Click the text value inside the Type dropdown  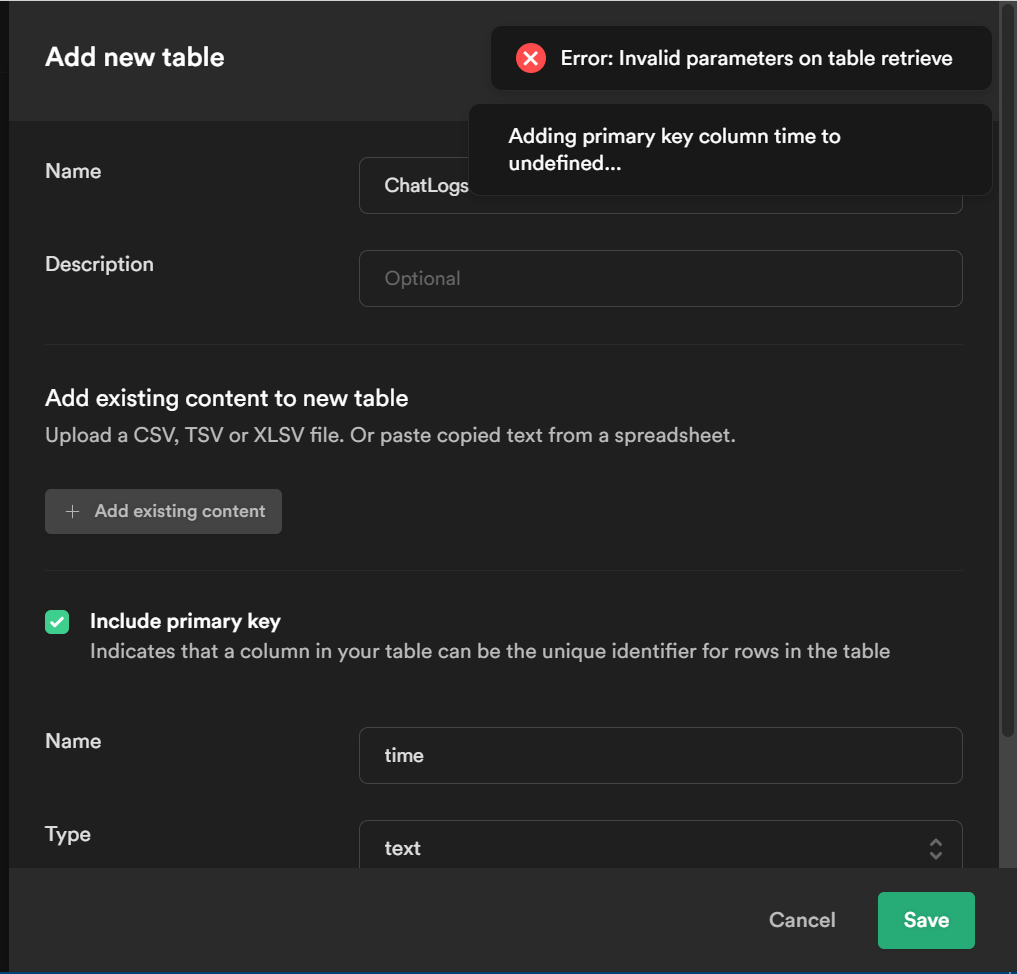(x=402, y=847)
